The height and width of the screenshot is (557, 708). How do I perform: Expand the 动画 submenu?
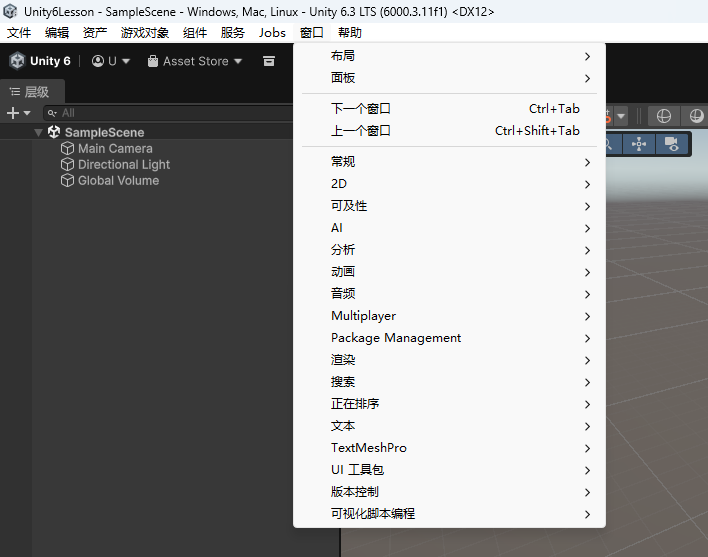[449, 272]
